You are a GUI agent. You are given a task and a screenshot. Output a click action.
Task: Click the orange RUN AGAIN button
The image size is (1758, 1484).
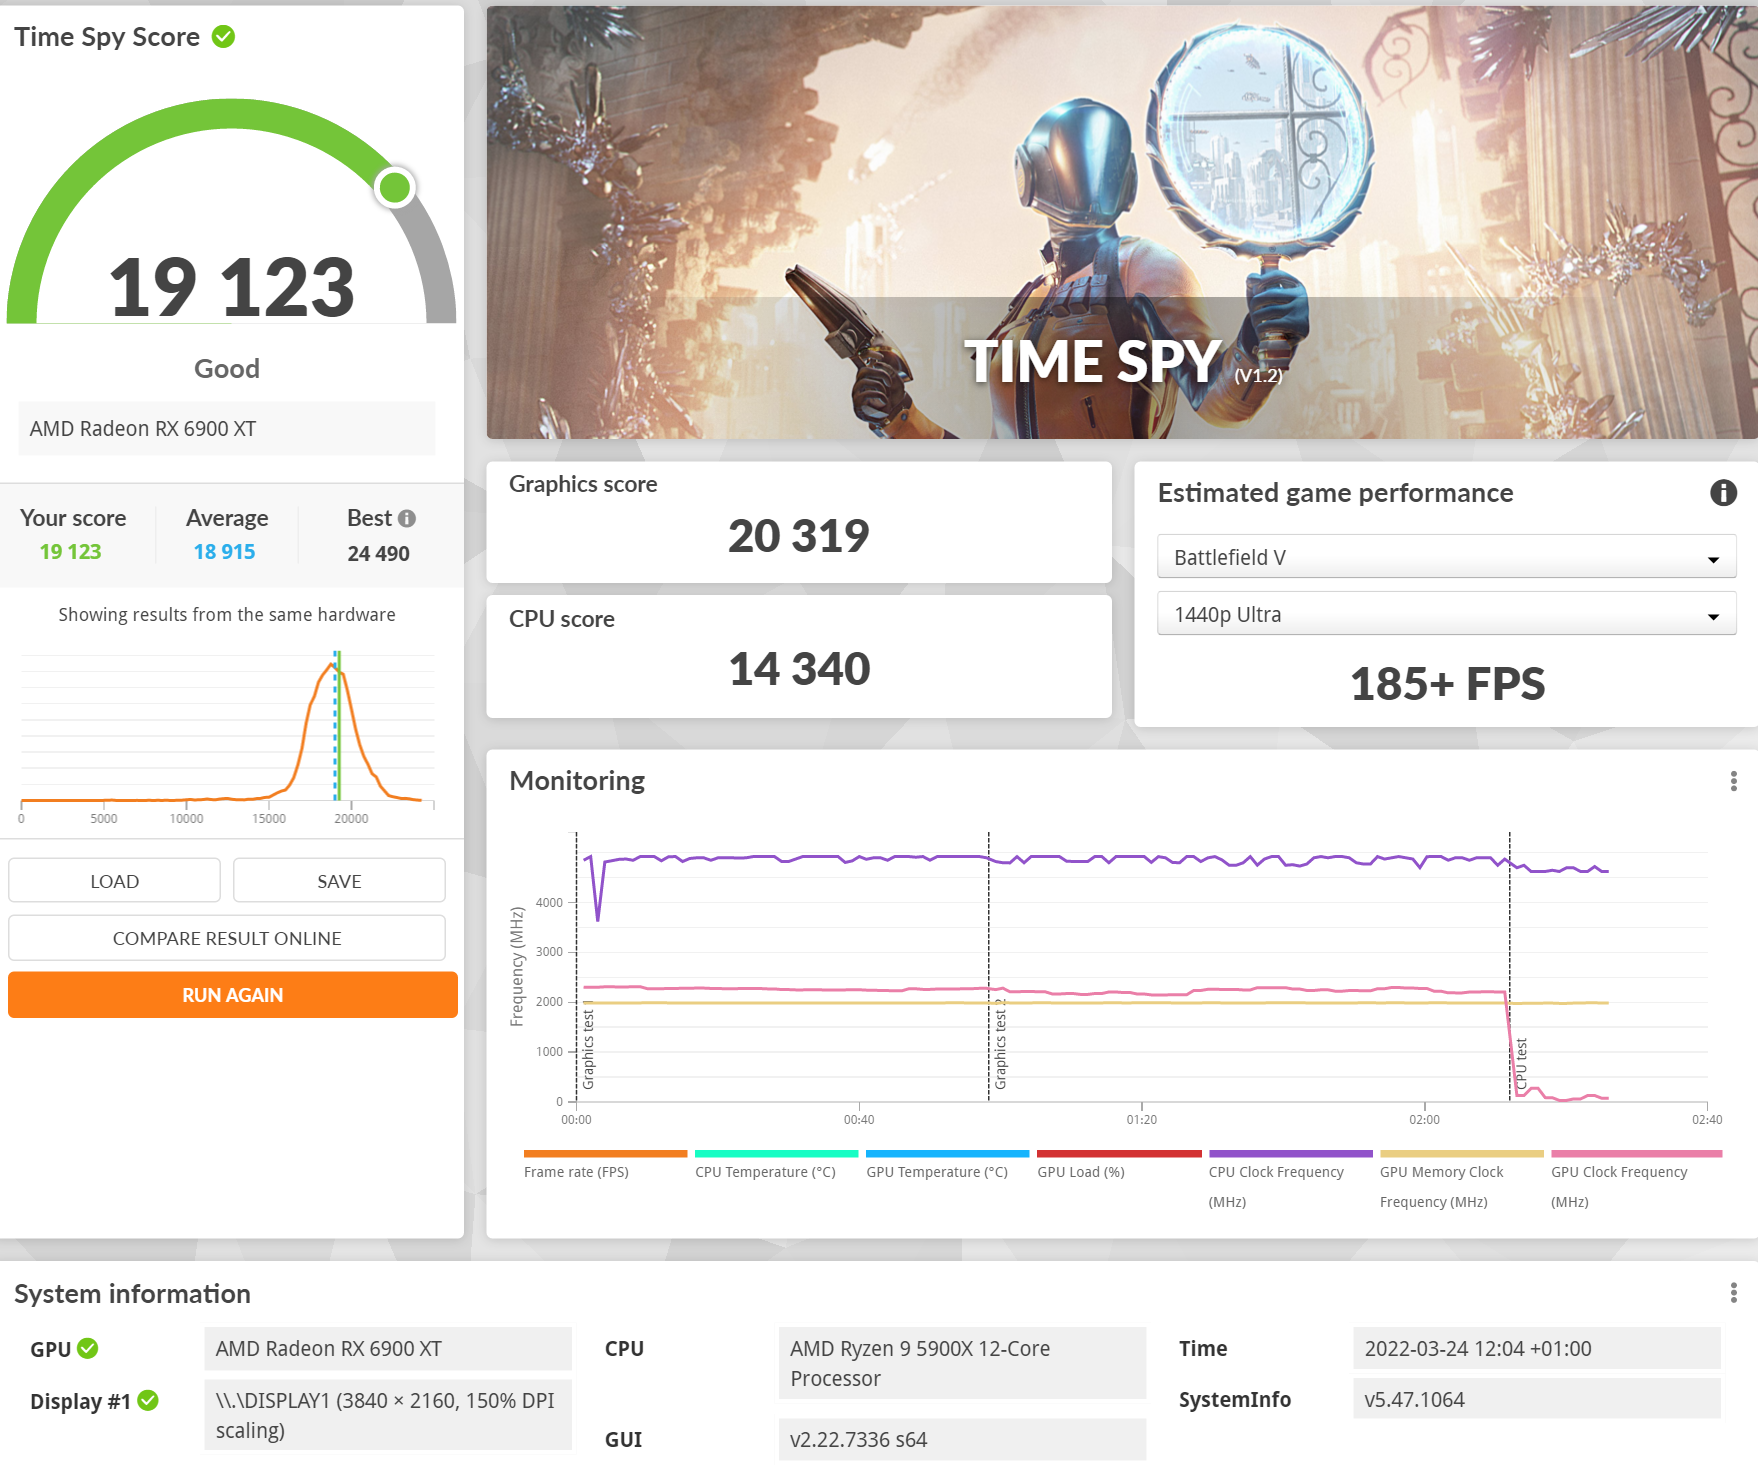(x=233, y=995)
